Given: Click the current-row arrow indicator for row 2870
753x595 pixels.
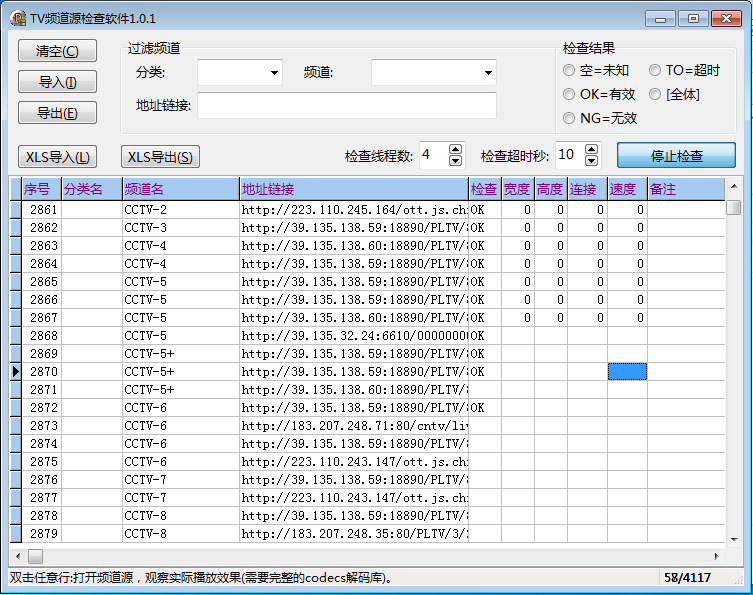Looking at the screenshot, I should pyautogui.click(x=16, y=372).
